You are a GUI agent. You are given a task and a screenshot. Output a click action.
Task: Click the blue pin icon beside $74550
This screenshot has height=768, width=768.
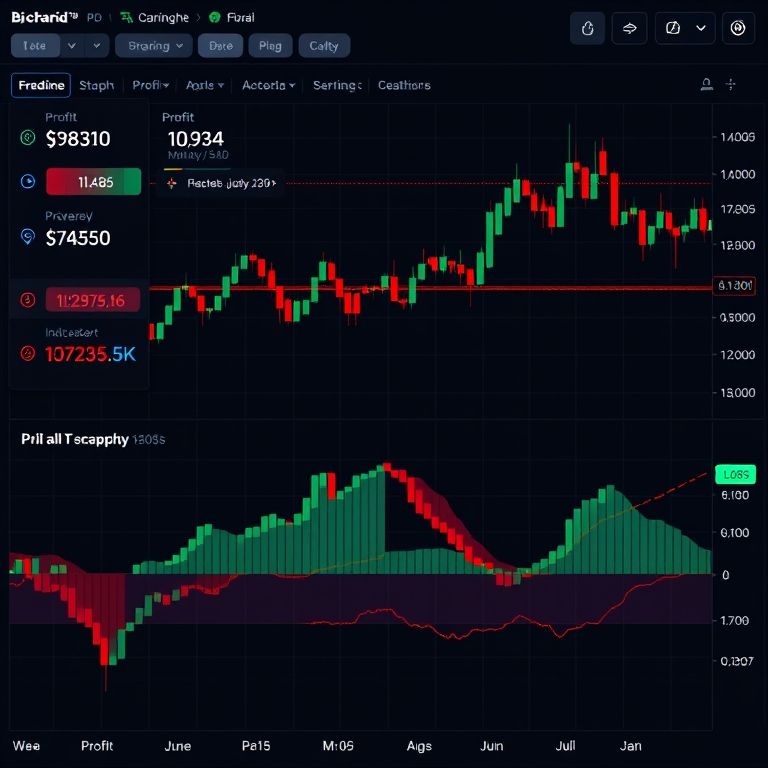(x=28, y=237)
